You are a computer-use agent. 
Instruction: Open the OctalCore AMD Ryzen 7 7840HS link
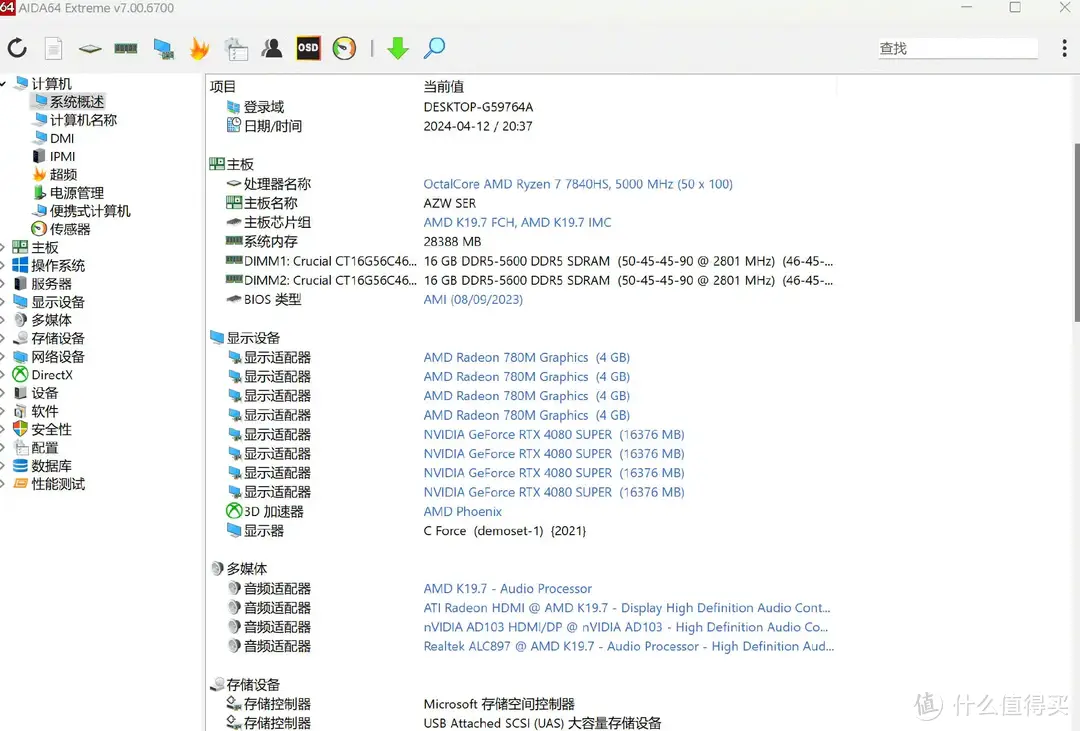pos(578,184)
